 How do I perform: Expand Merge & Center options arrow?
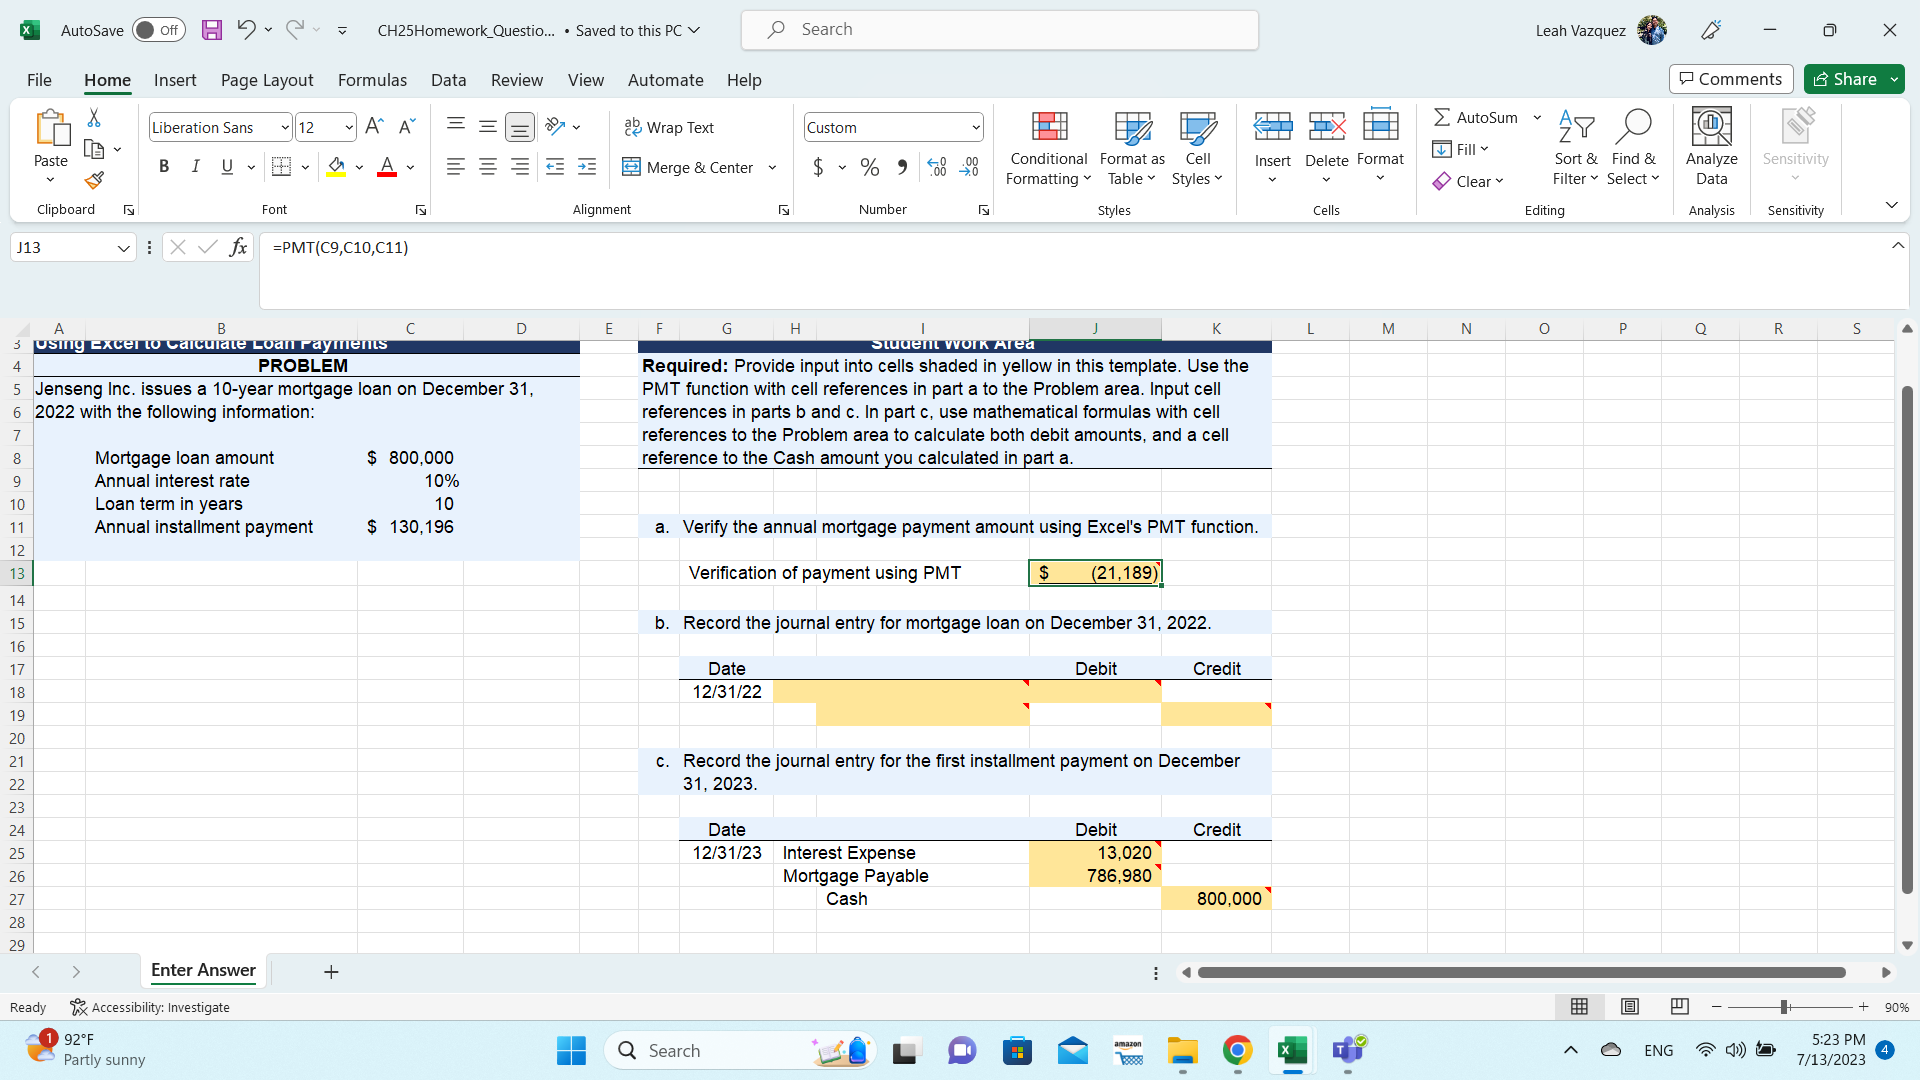tap(772, 167)
